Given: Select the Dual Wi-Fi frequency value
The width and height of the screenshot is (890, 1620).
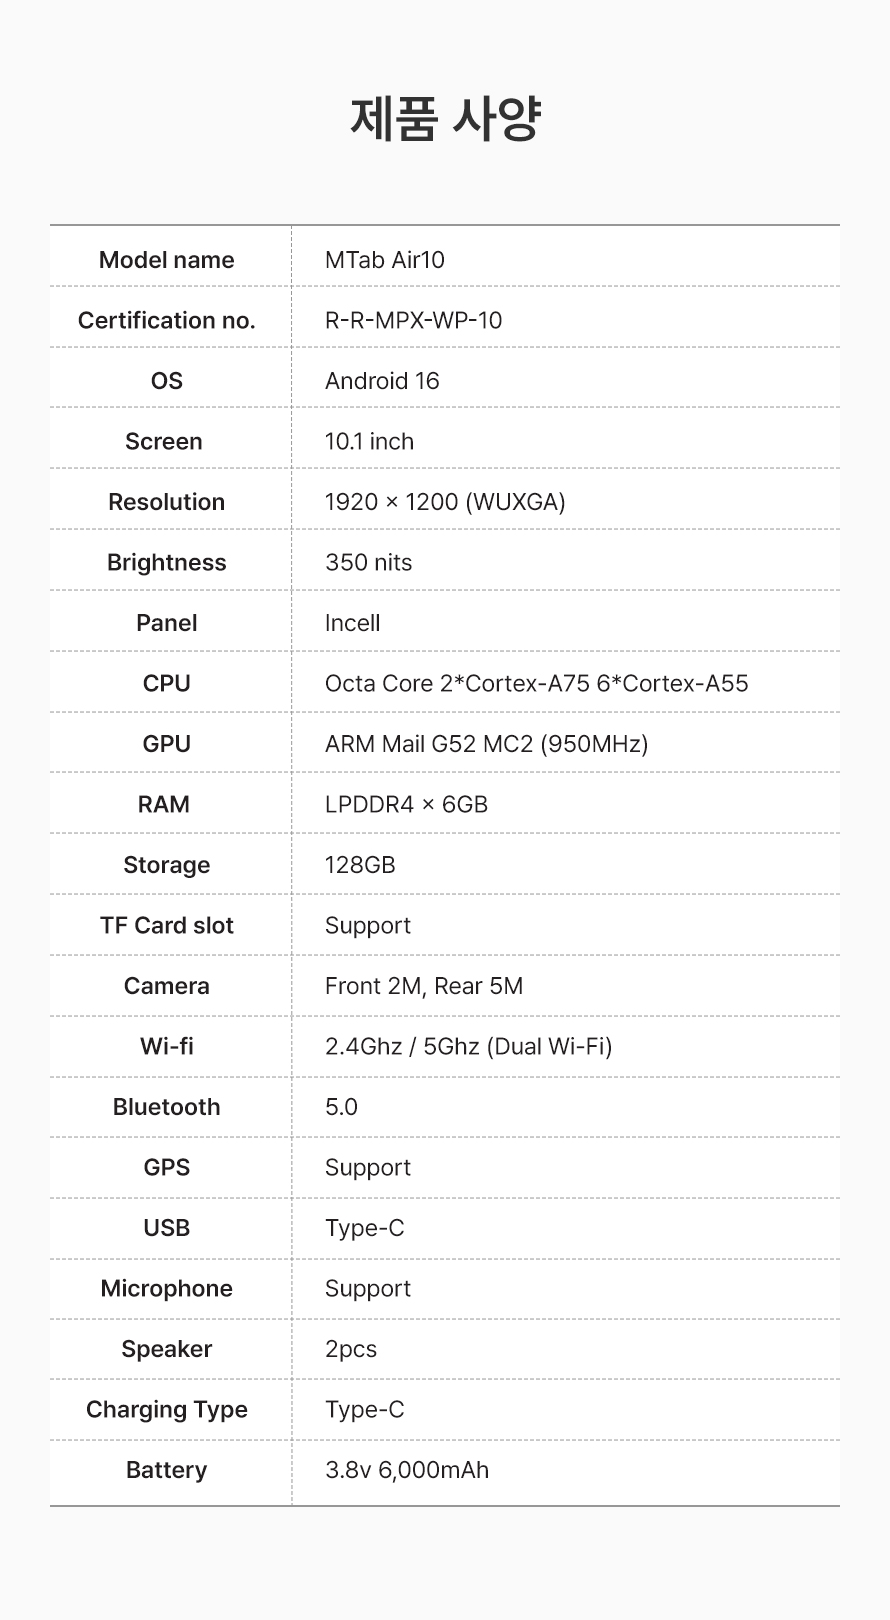Looking at the screenshot, I should (x=468, y=1046).
